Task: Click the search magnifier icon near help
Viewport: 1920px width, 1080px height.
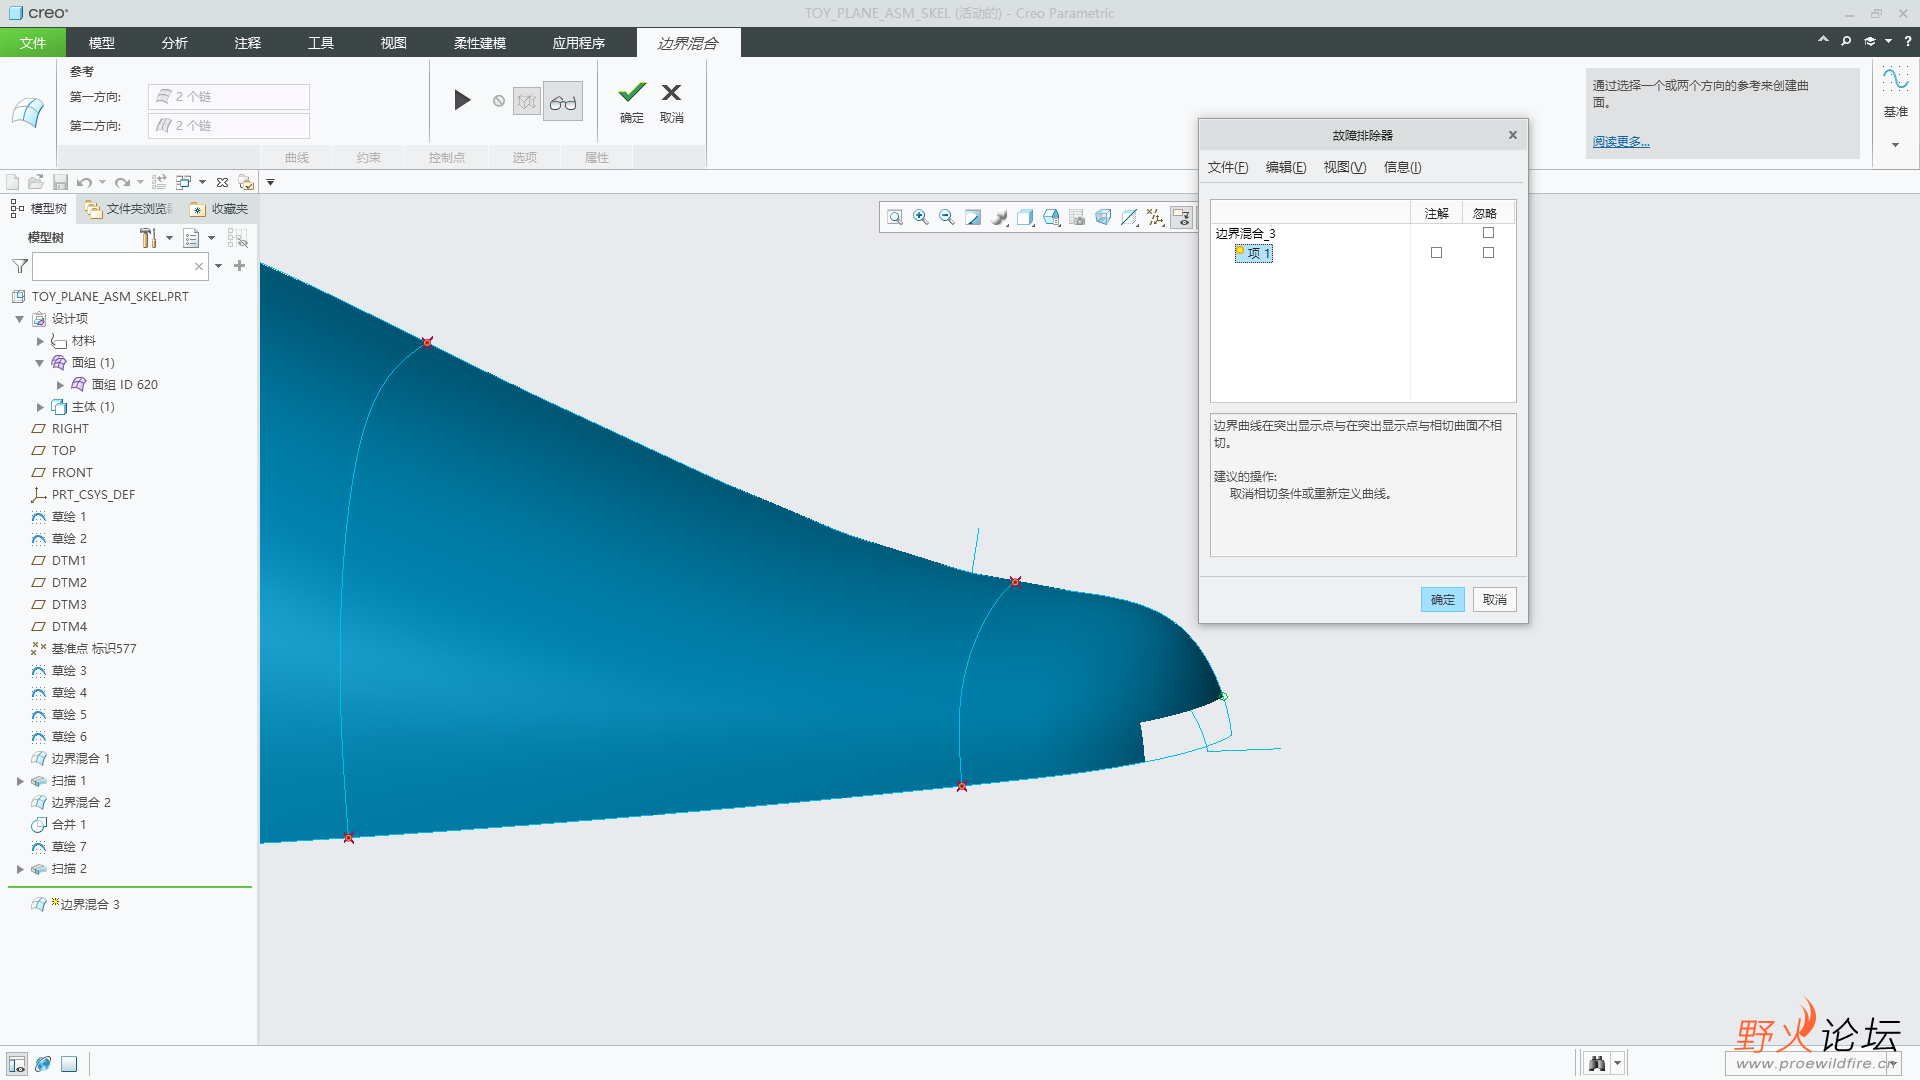Action: coord(1846,41)
